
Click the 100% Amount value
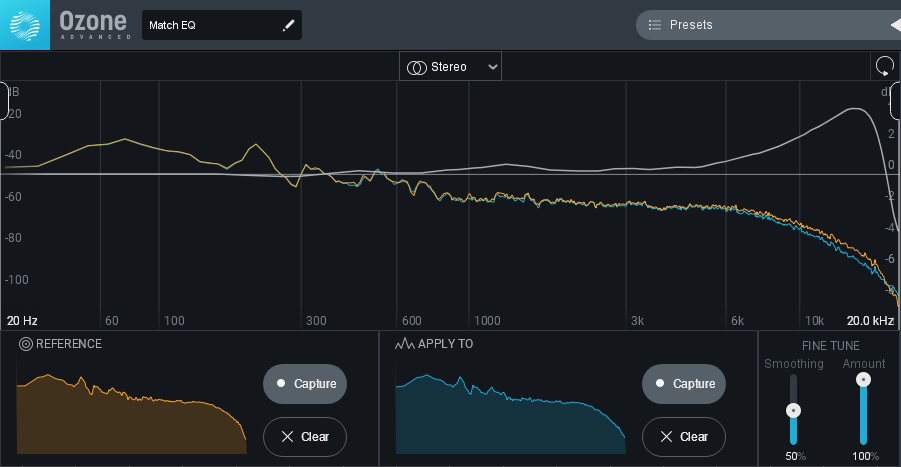click(x=865, y=456)
